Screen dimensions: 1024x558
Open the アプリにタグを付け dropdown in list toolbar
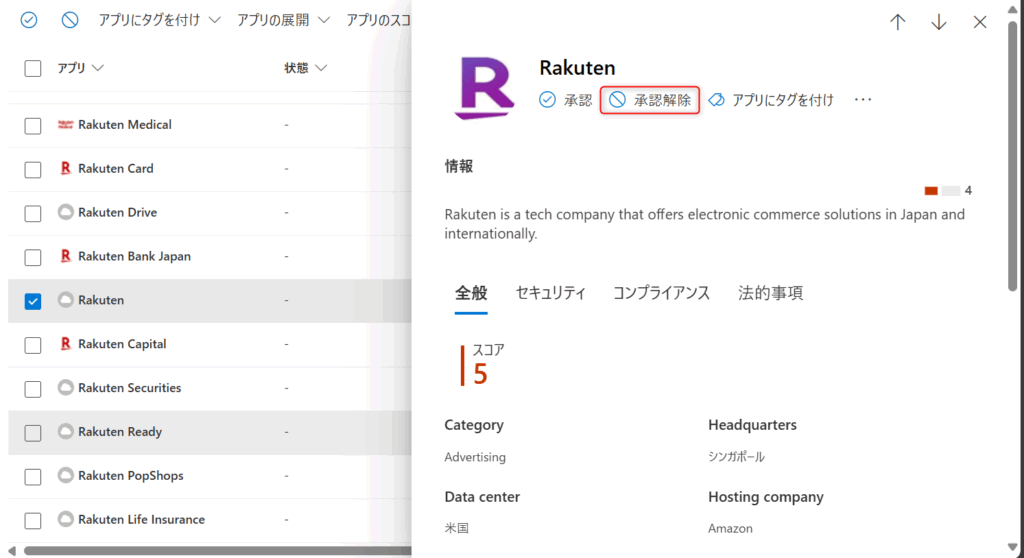pos(159,20)
